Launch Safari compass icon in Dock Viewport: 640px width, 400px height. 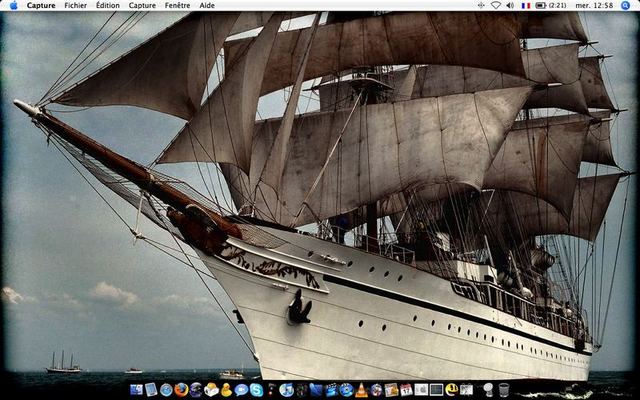click(x=166, y=390)
